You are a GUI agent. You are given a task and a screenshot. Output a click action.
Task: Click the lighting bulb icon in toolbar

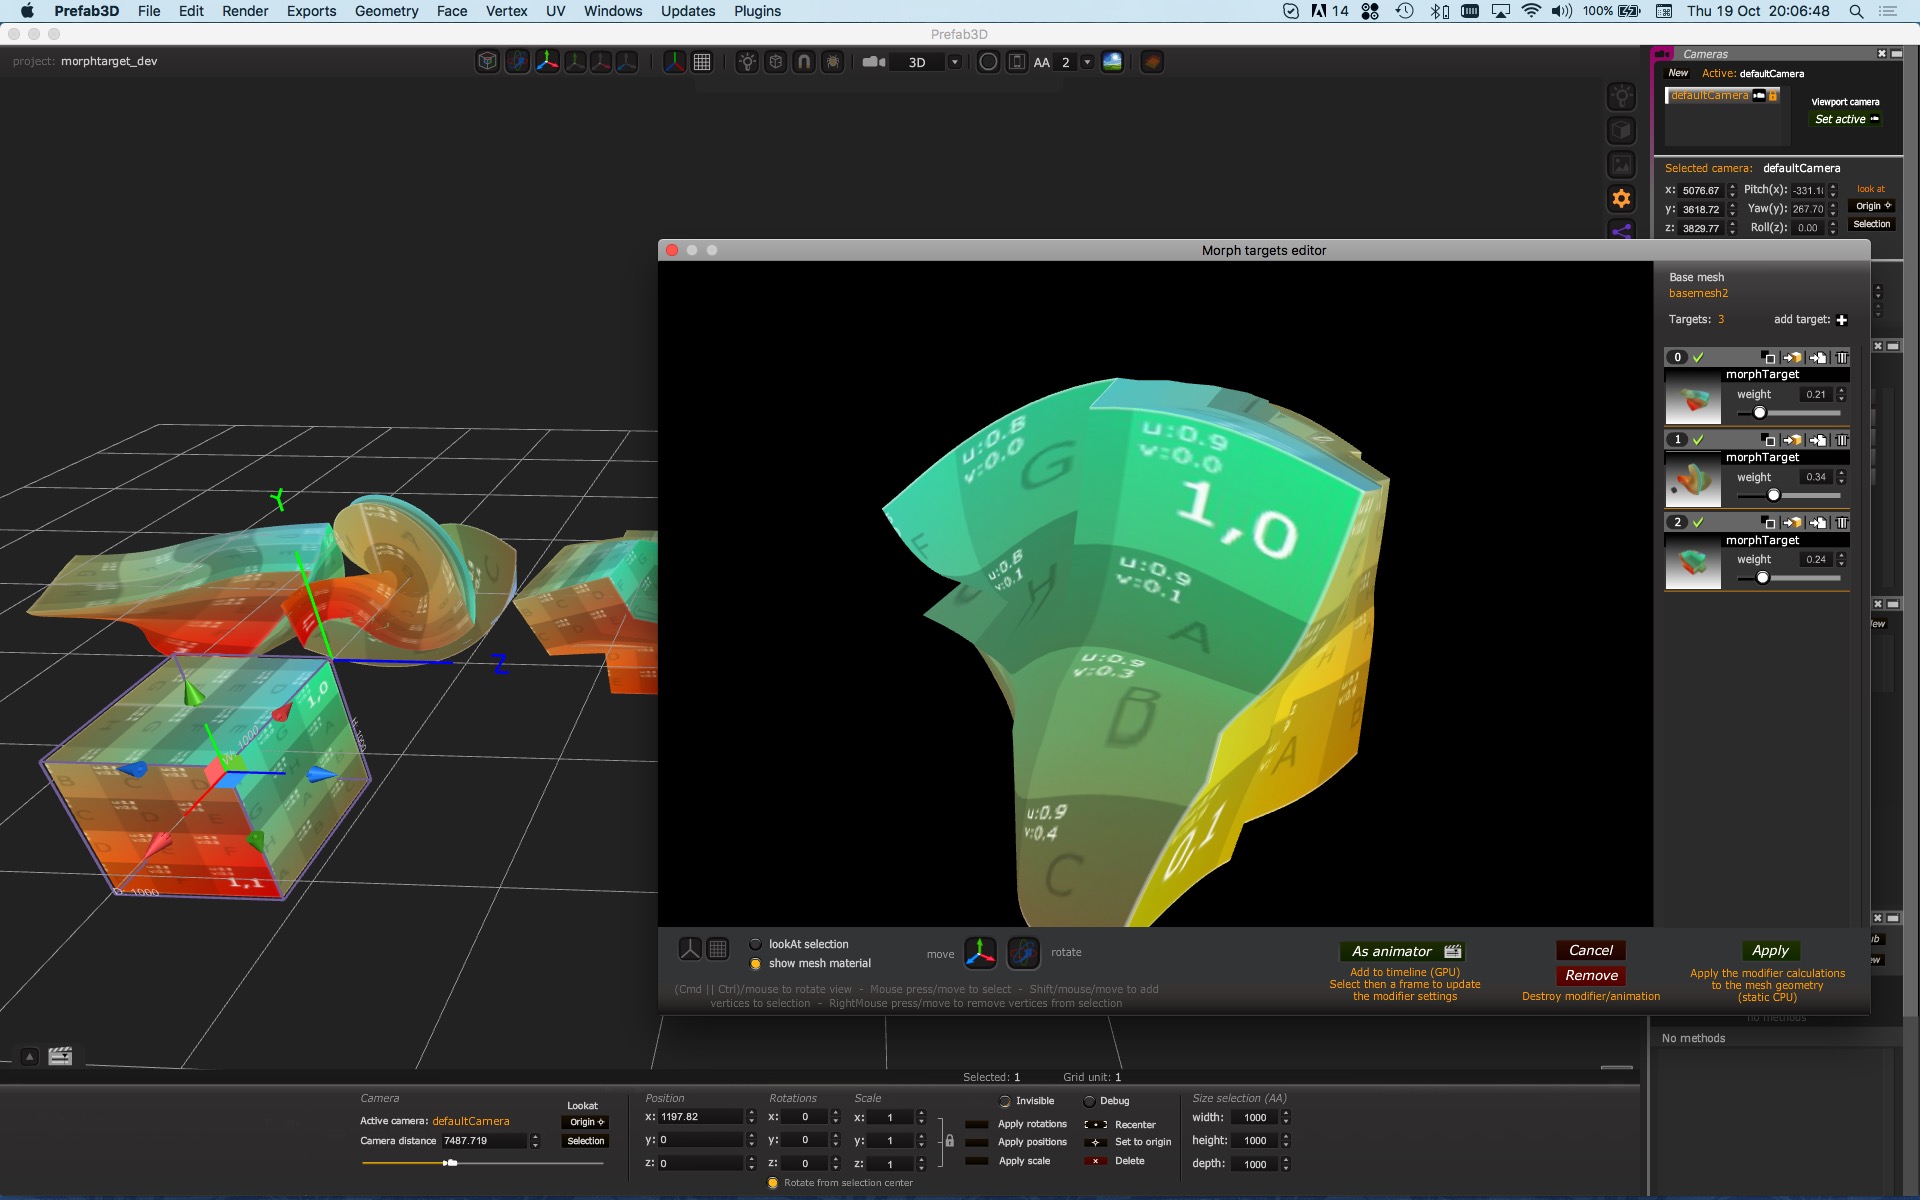click(x=746, y=61)
